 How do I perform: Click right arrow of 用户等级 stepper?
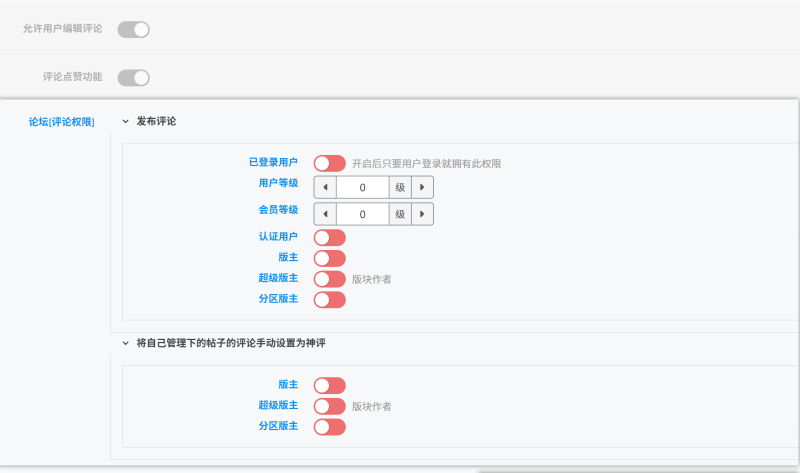coord(423,187)
